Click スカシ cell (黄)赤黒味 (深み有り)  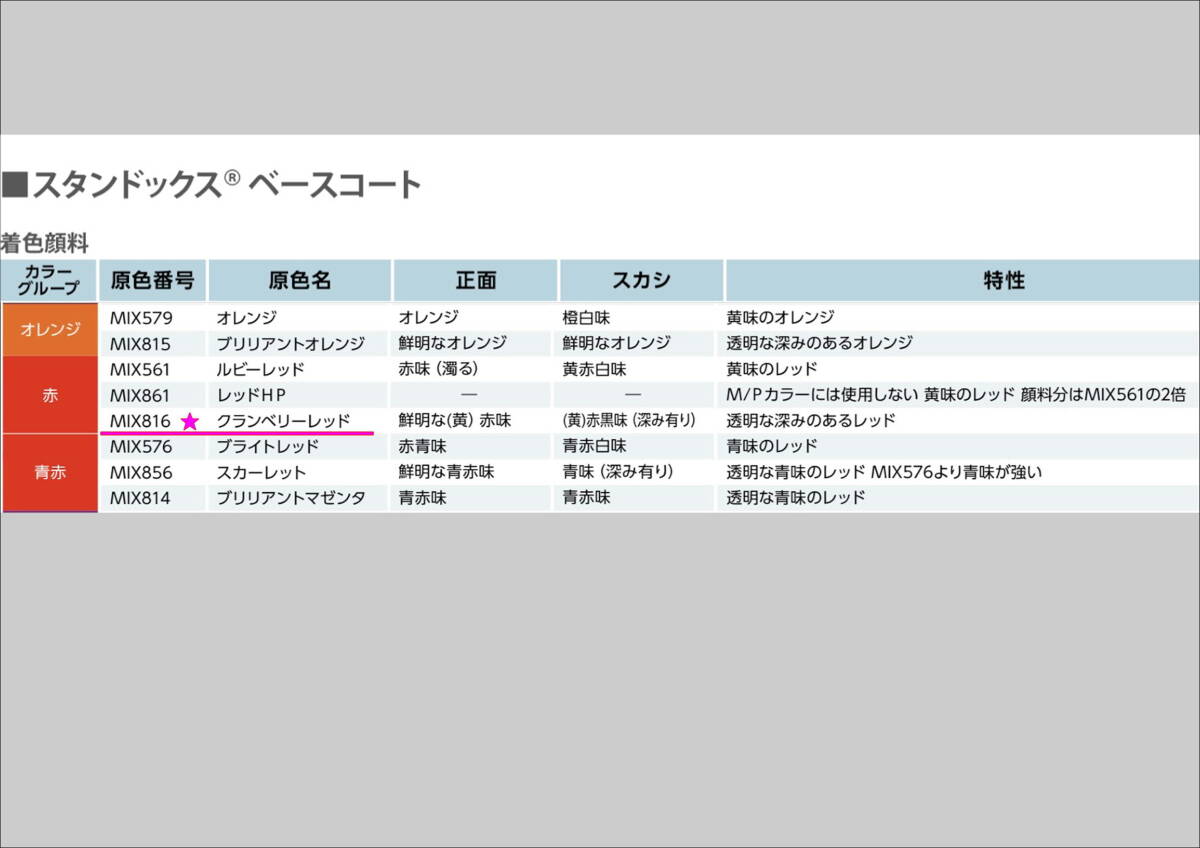[x=628, y=421]
